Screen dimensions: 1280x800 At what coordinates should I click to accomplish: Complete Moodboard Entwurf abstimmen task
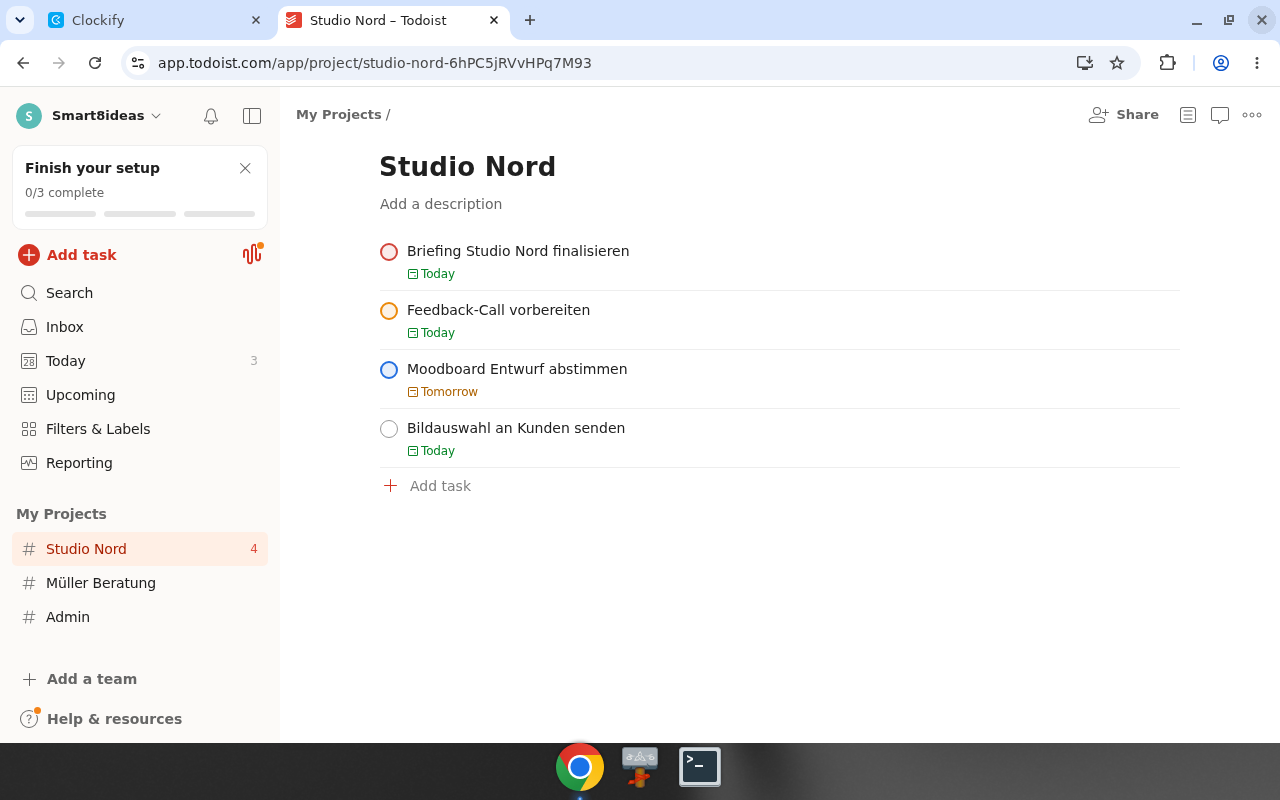(389, 370)
